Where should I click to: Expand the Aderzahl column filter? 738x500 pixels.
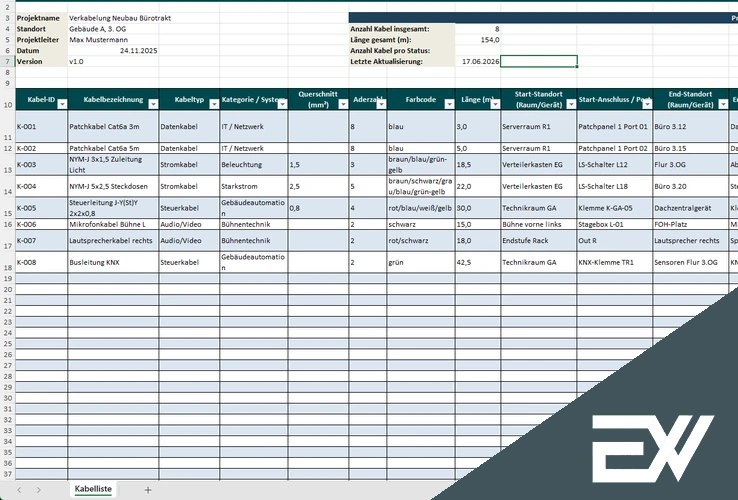(x=381, y=105)
